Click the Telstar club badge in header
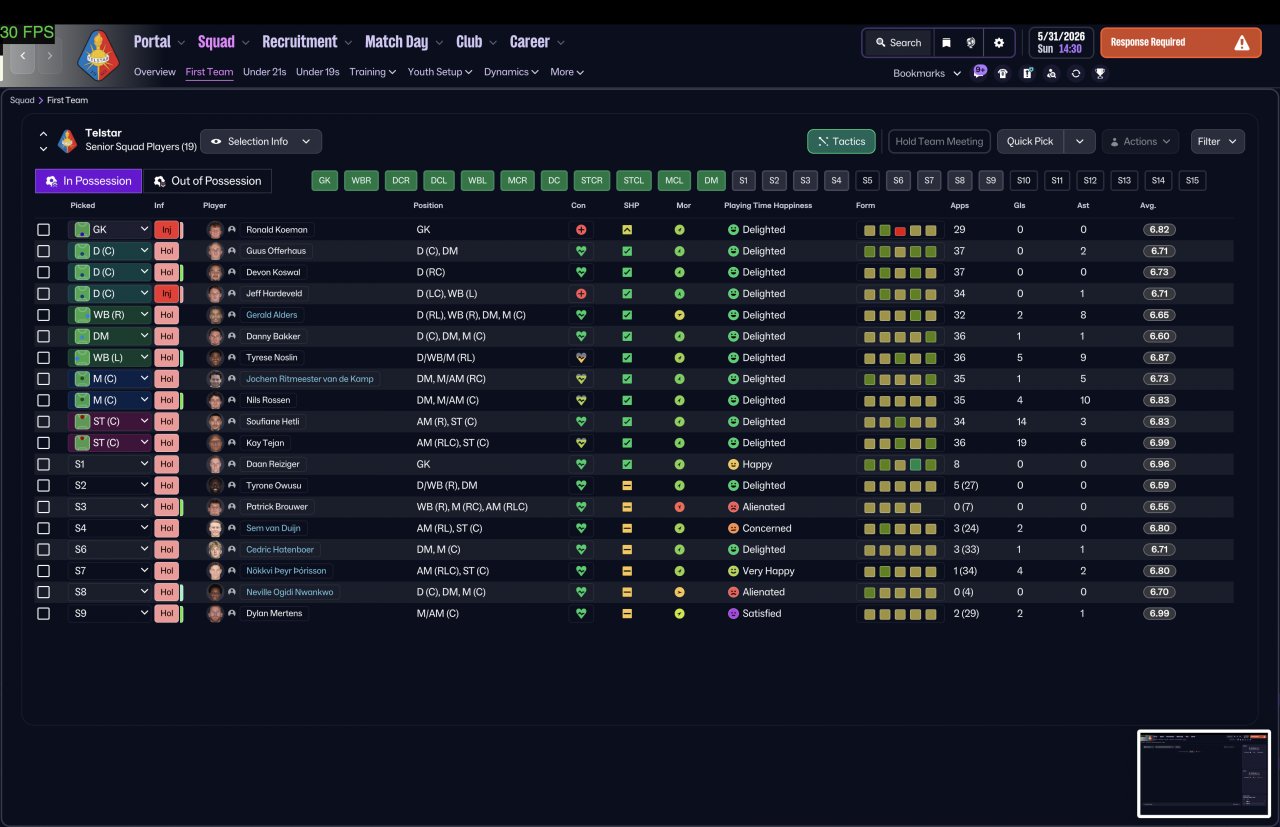The height and width of the screenshot is (827, 1280). pyautogui.click(x=98, y=57)
